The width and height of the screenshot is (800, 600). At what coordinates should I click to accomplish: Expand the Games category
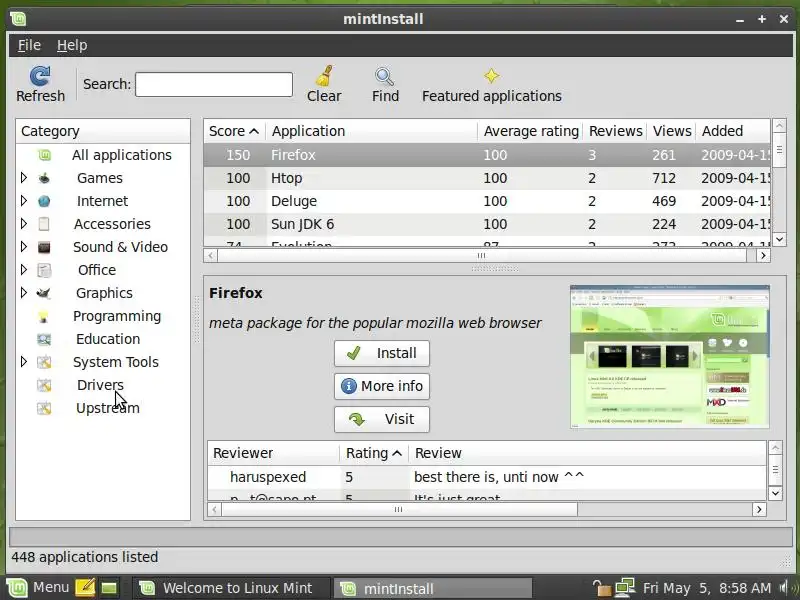23,178
